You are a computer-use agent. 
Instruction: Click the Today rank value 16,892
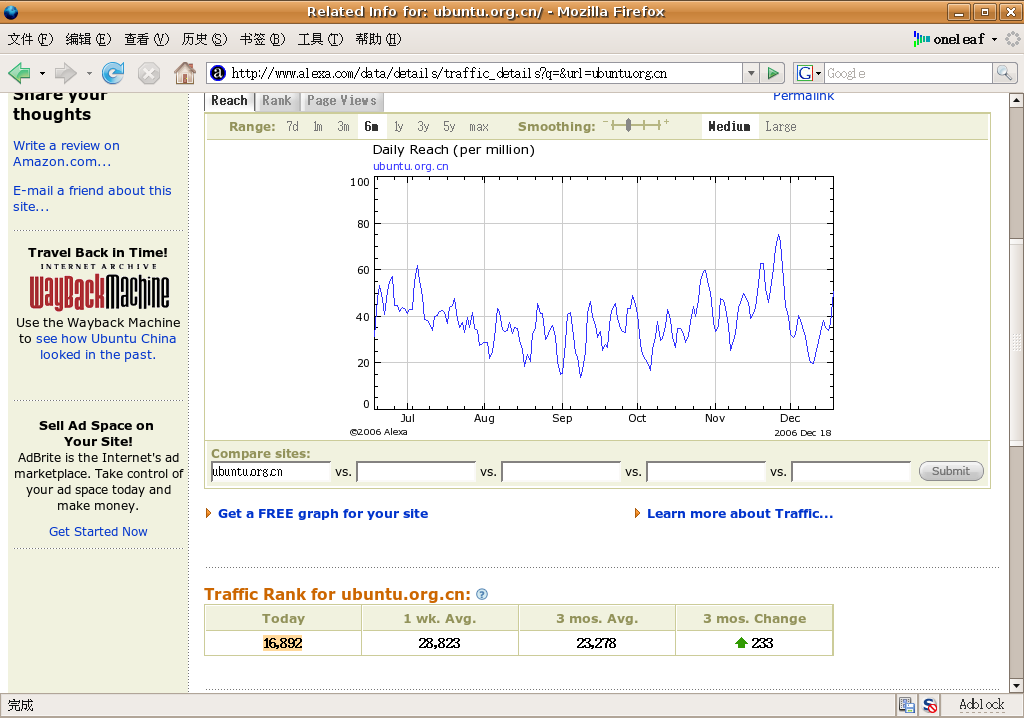coord(283,644)
